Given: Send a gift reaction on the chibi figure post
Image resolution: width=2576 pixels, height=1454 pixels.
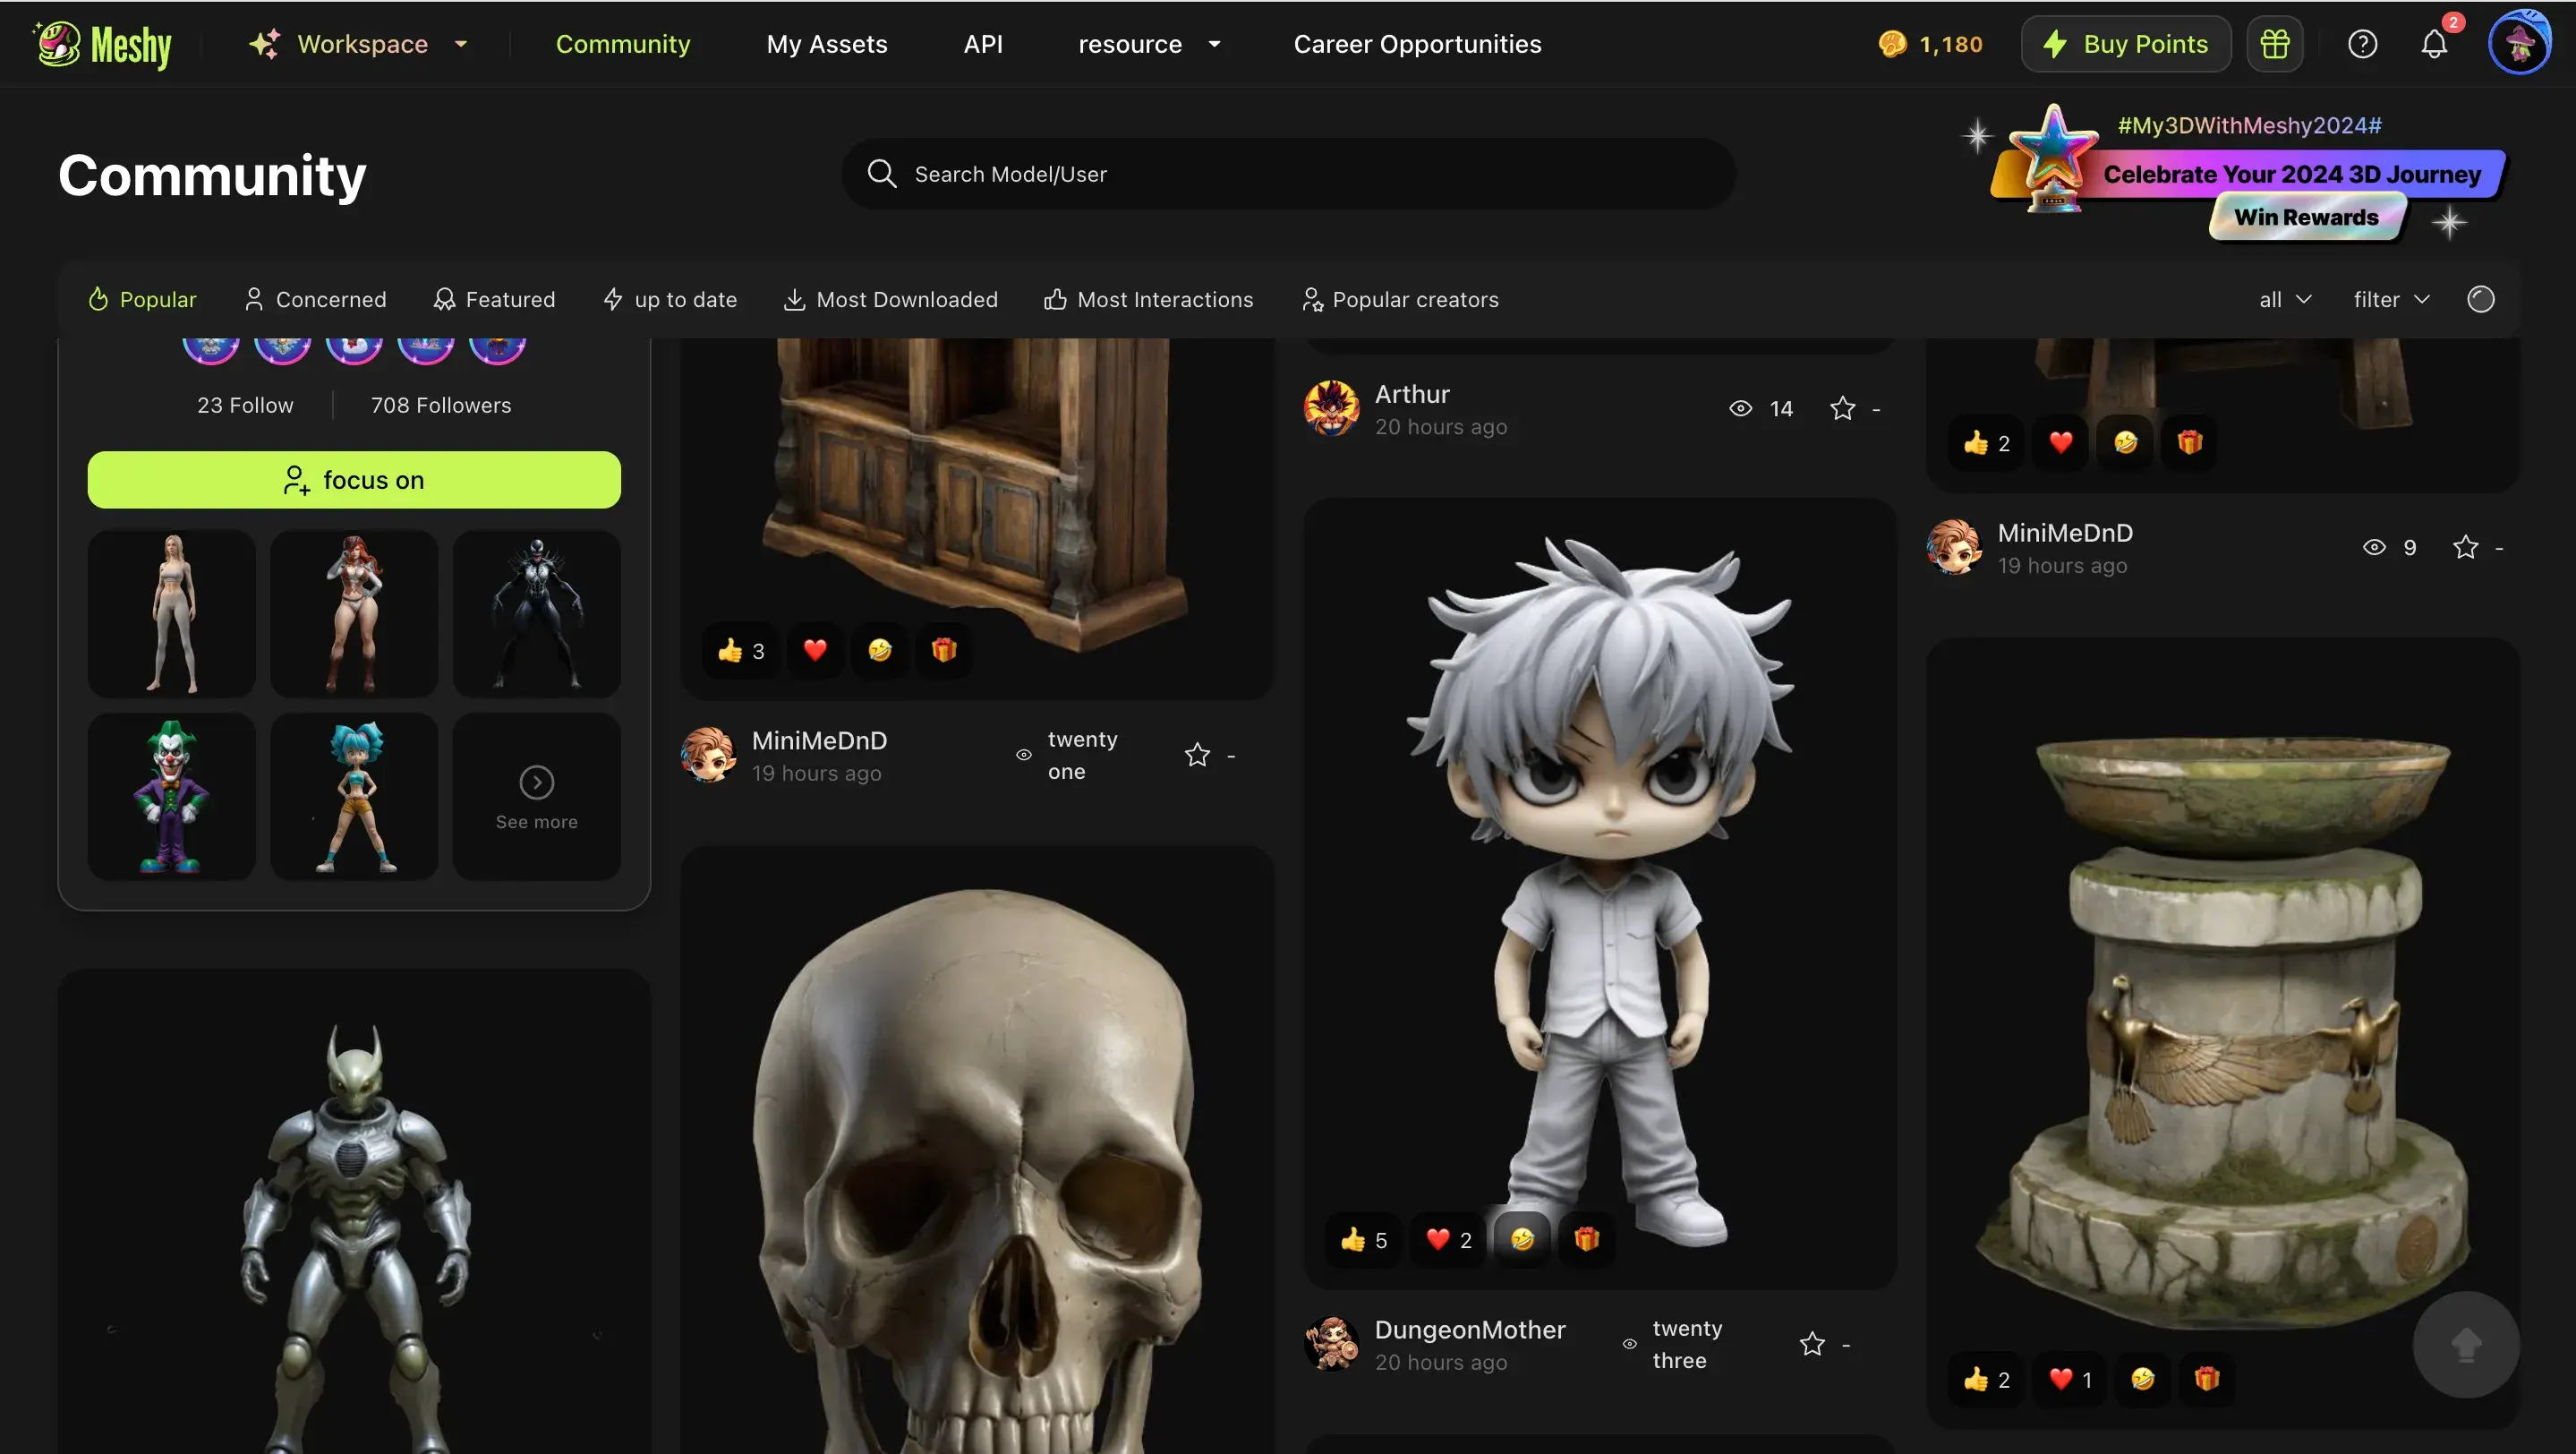Looking at the screenshot, I should [1586, 1240].
